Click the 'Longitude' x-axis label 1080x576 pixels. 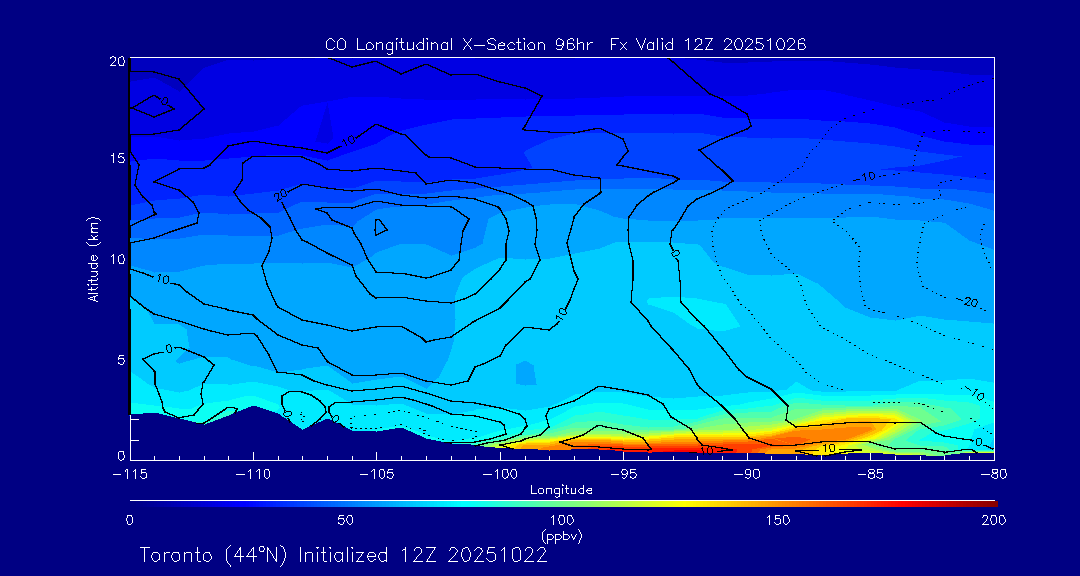click(x=561, y=489)
